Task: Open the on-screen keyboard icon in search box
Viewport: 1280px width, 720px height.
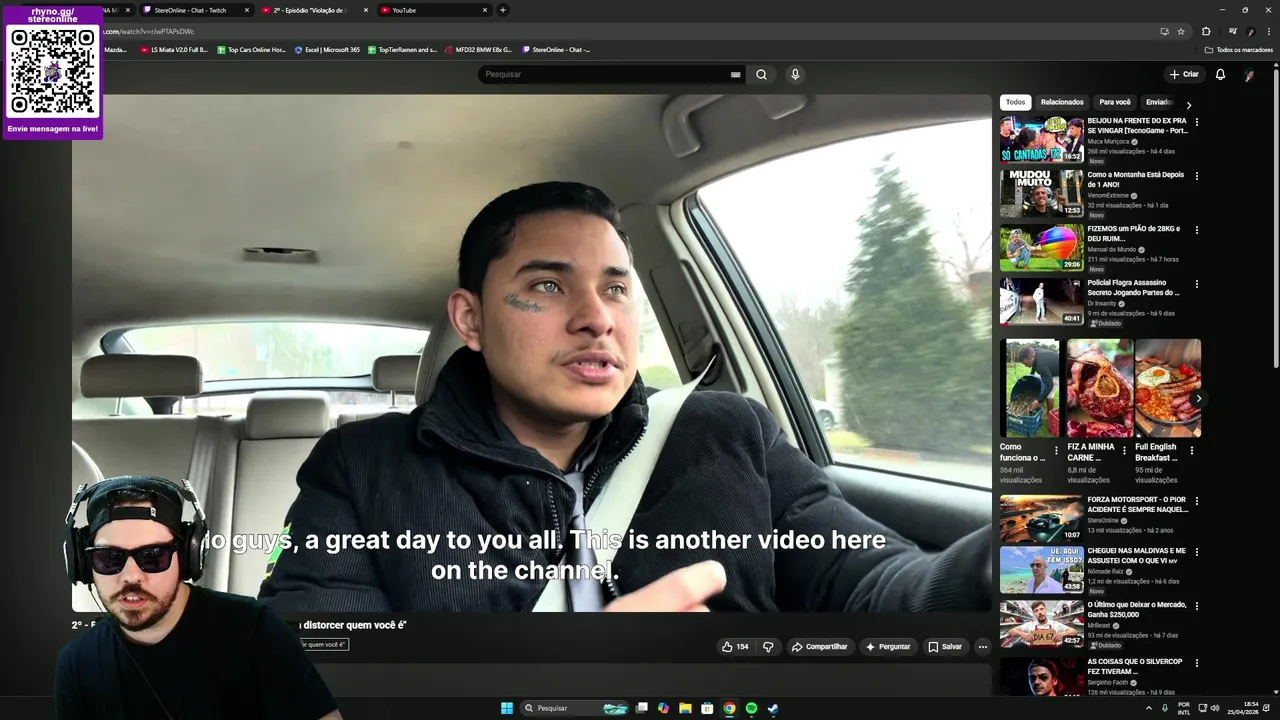Action: click(736, 74)
